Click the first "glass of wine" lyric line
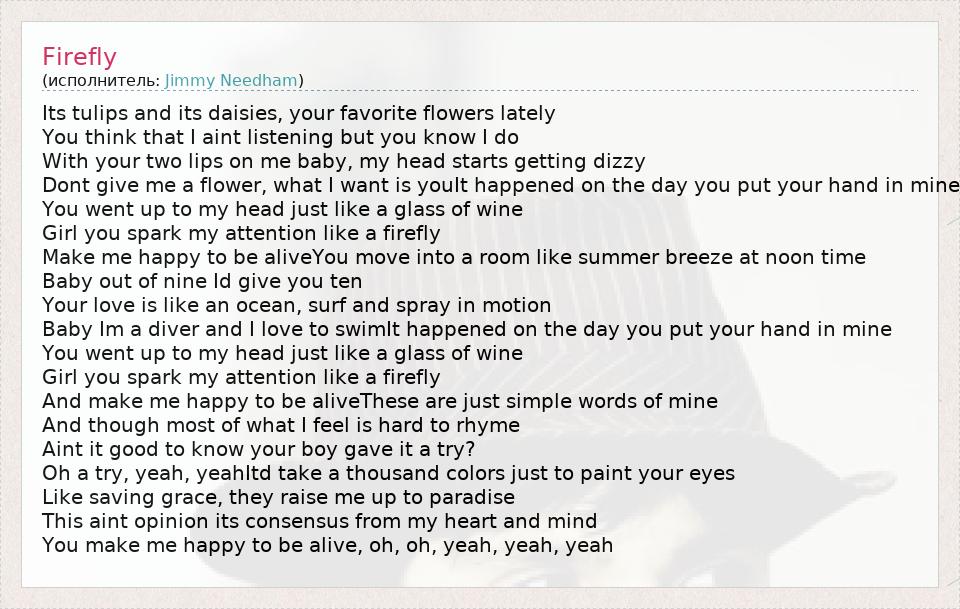Screen dimensions: 960x609 click(x=282, y=209)
